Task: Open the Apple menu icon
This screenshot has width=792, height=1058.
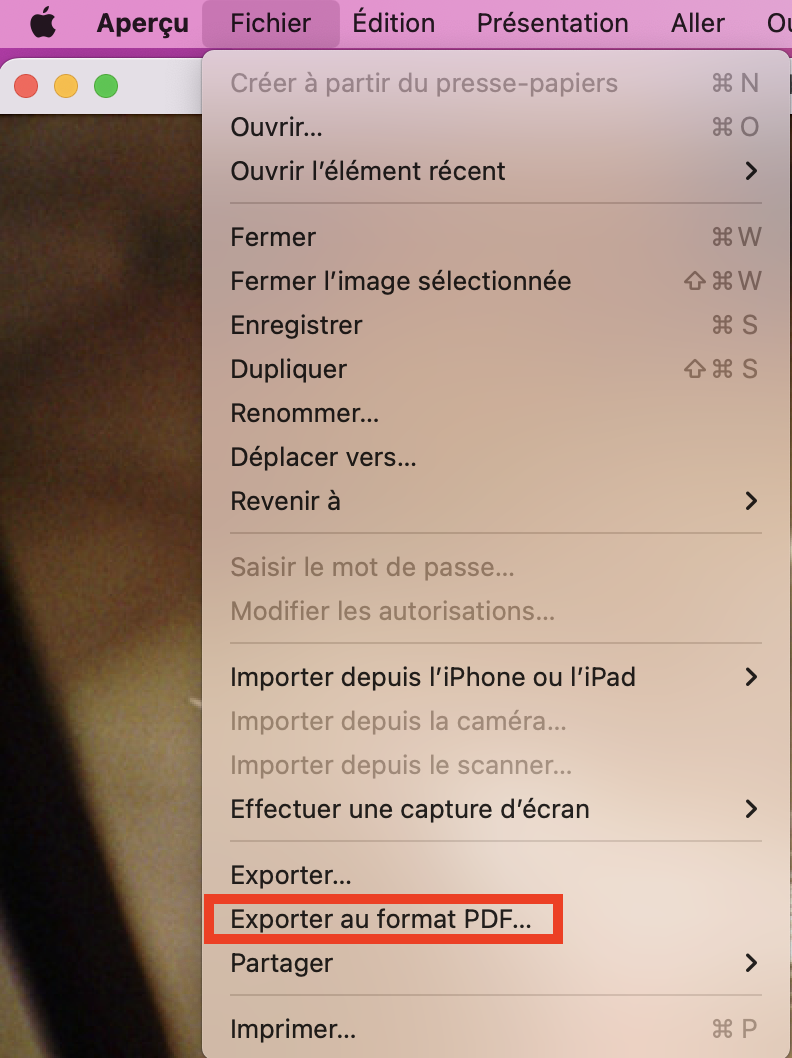Action: [x=43, y=23]
